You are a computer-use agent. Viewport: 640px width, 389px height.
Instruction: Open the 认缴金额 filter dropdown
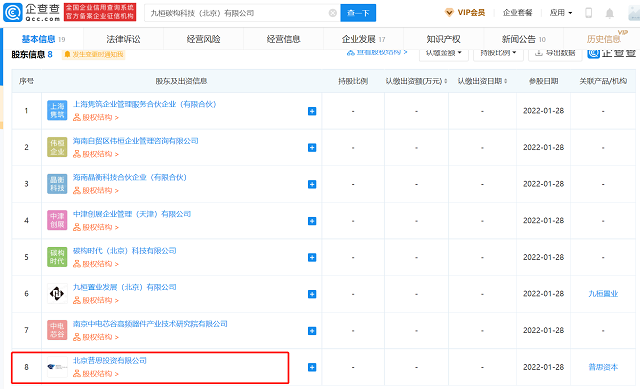[x=444, y=53]
